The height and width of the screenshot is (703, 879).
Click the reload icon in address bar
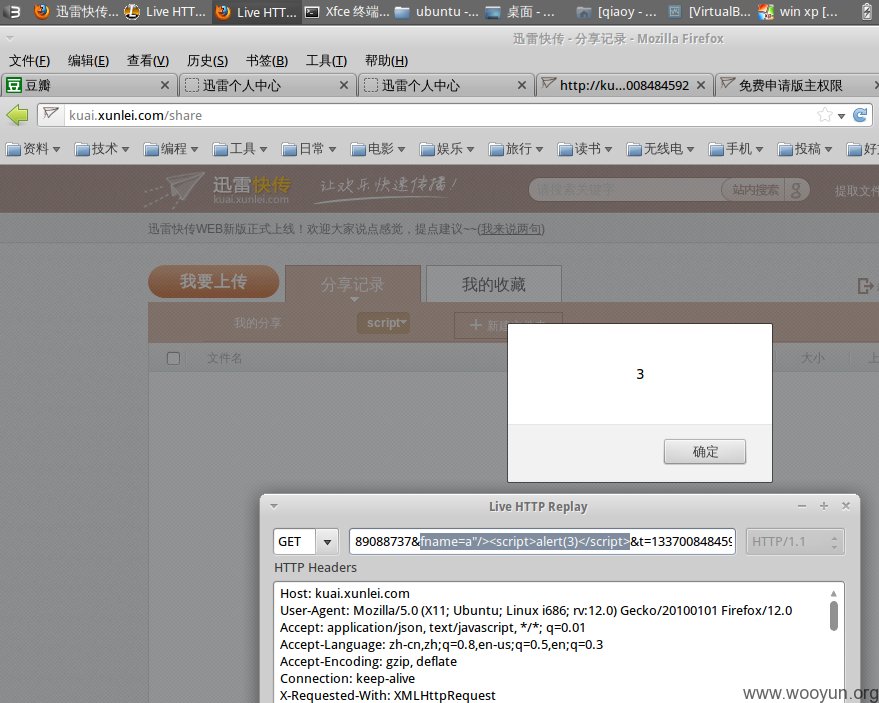tap(860, 115)
